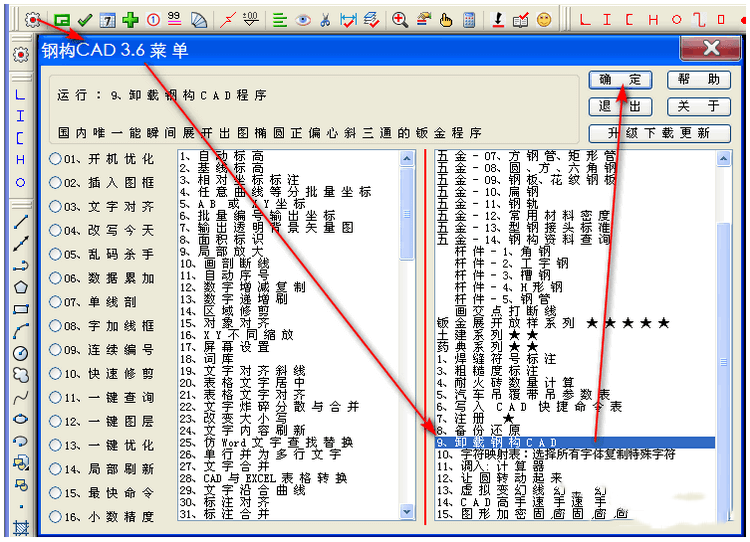Select the red H-beam section icon
This screenshot has width=750, height=542.
click(x=653, y=20)
